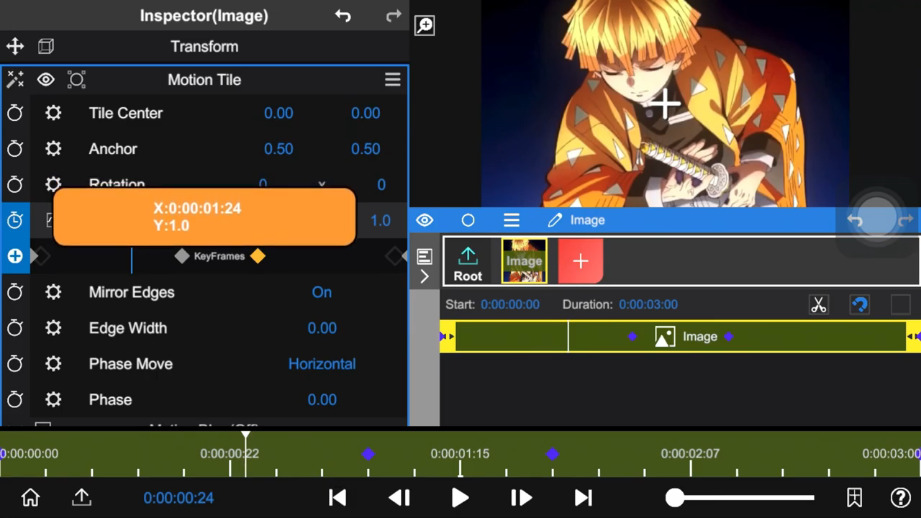Edit Edge Width value 0.00
Screen dimensions: 921x518
tap(322, 328)
